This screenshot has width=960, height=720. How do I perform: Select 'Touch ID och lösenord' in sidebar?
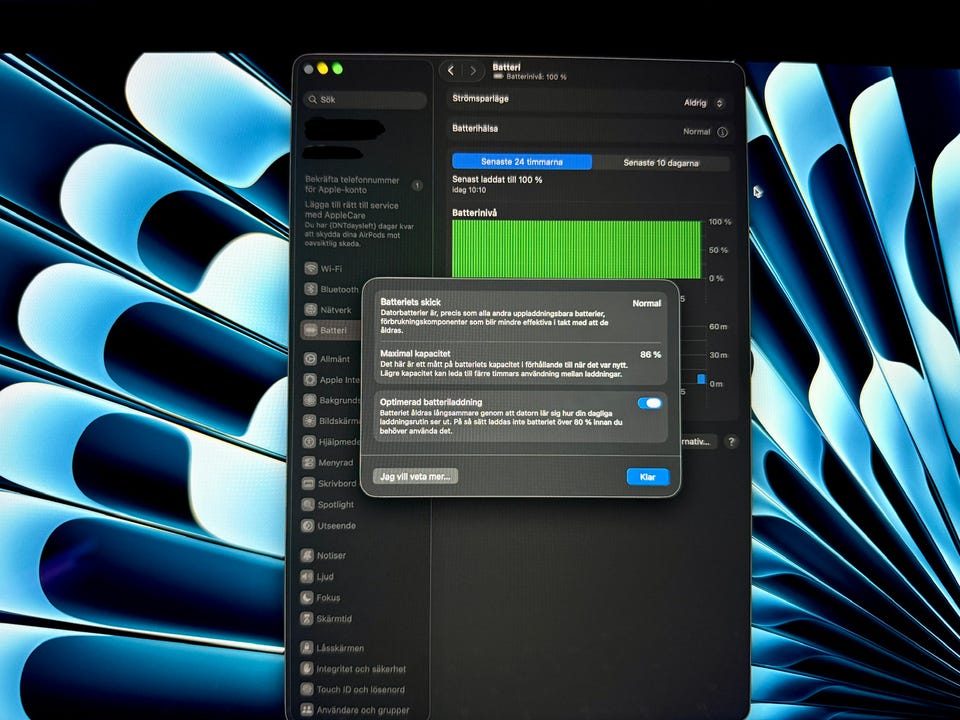tap(360, 690)
